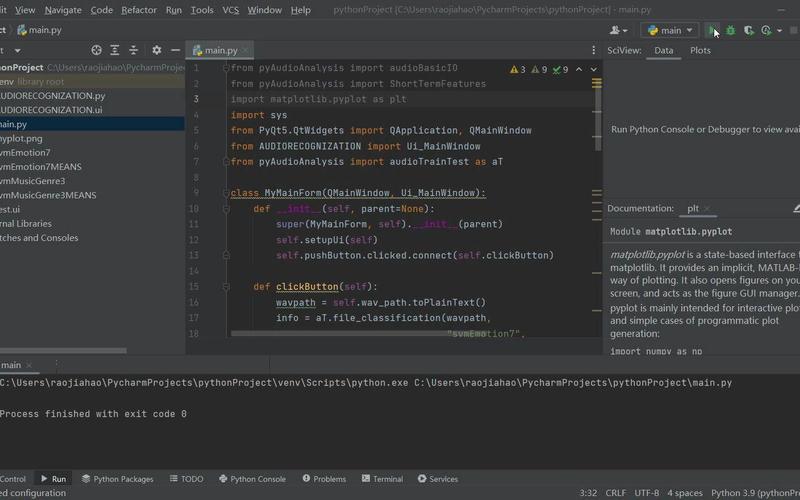Select svmEmotion7MEANS in project tree

point(41,167)
